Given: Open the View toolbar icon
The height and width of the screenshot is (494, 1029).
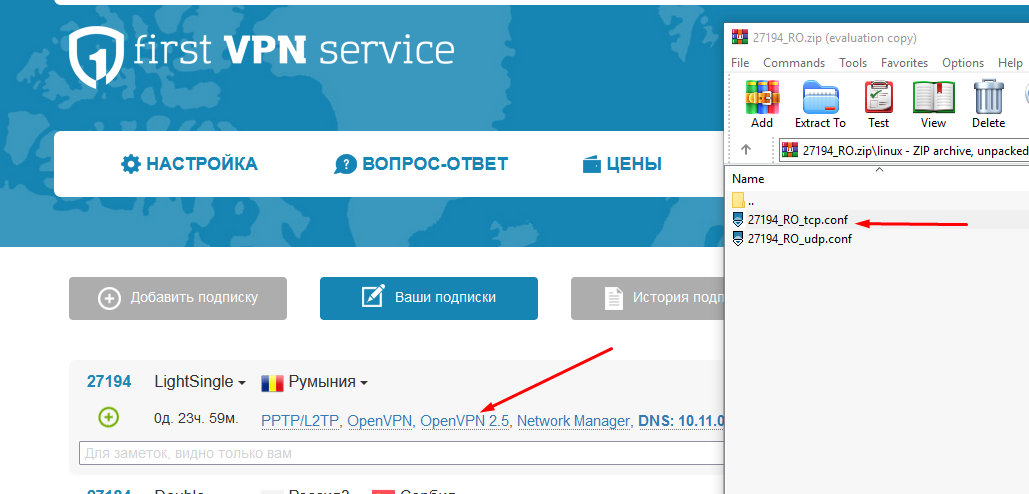Looking at the screenshot, I should pyautogui.click(x=933, y=99).
